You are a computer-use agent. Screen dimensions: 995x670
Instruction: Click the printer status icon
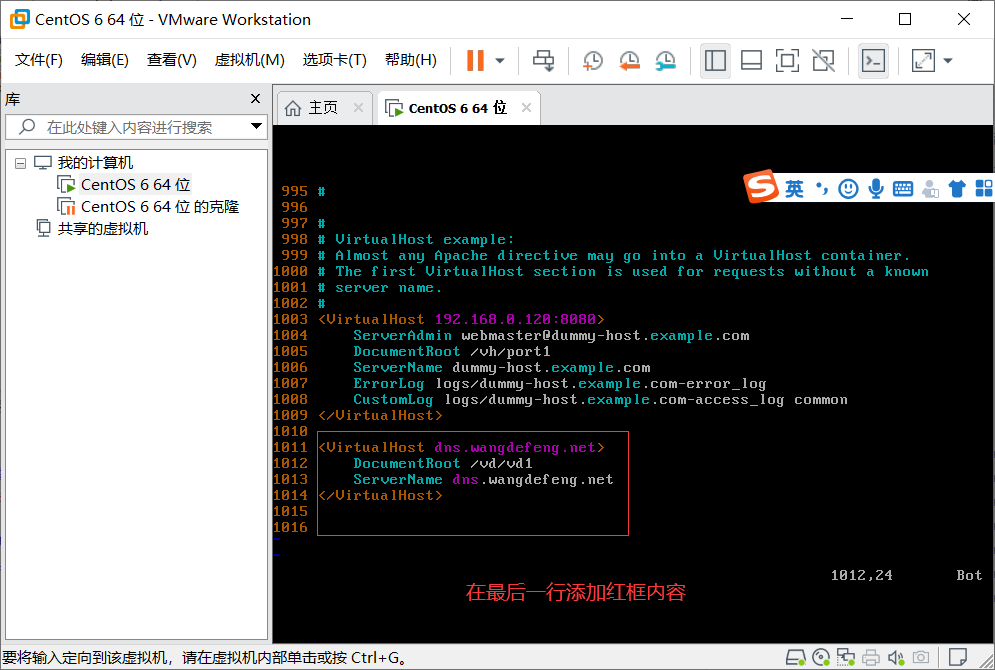[871, 657]
